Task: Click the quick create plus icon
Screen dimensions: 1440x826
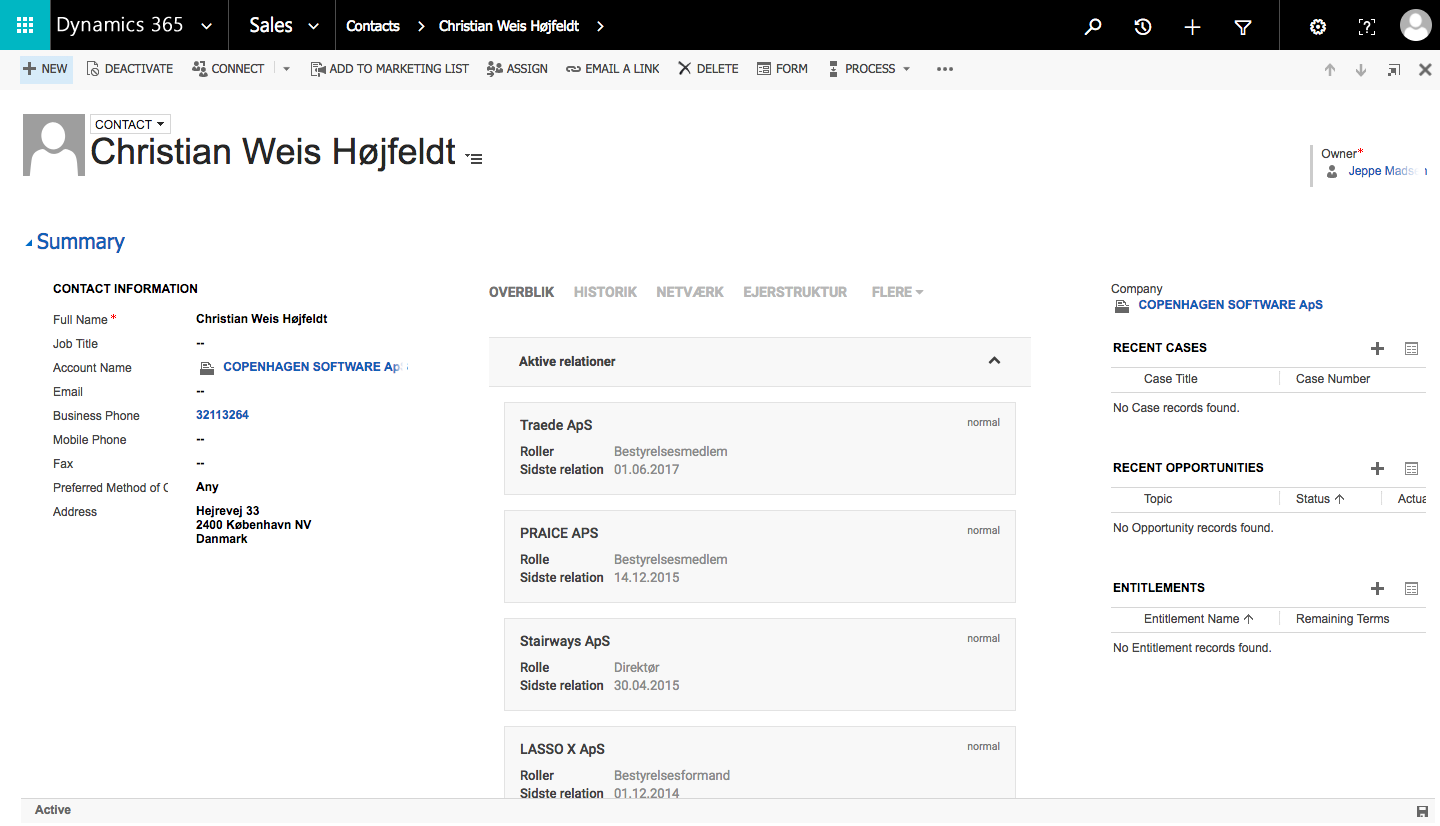Action: [x=1192, y=27]
